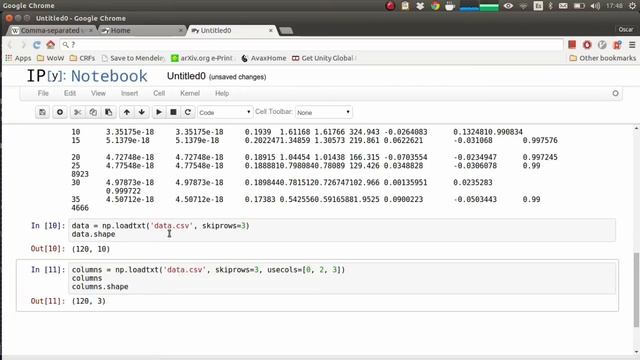
Task: Click the red circular extension icon
Action: (587, 44)
